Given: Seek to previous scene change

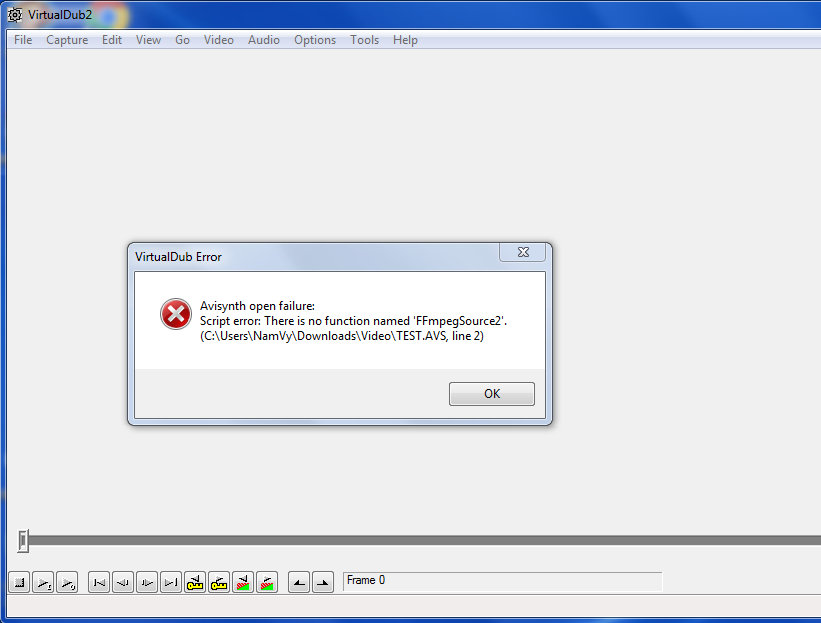Looking at the screenshot, I should click(243, 582).
